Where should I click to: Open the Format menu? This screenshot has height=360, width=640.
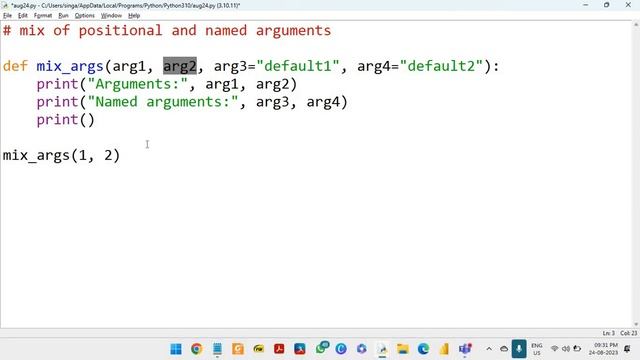click(x=43, y=16)
